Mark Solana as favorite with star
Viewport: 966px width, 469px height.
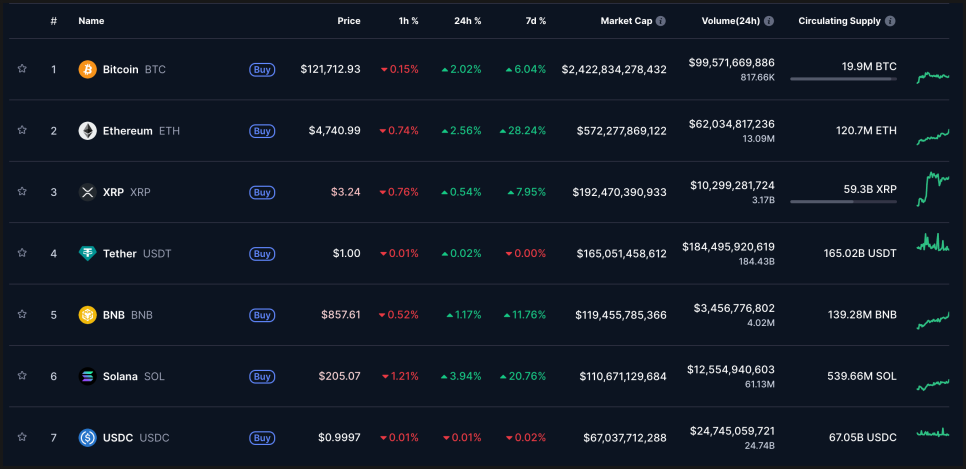tap(22, 375)
